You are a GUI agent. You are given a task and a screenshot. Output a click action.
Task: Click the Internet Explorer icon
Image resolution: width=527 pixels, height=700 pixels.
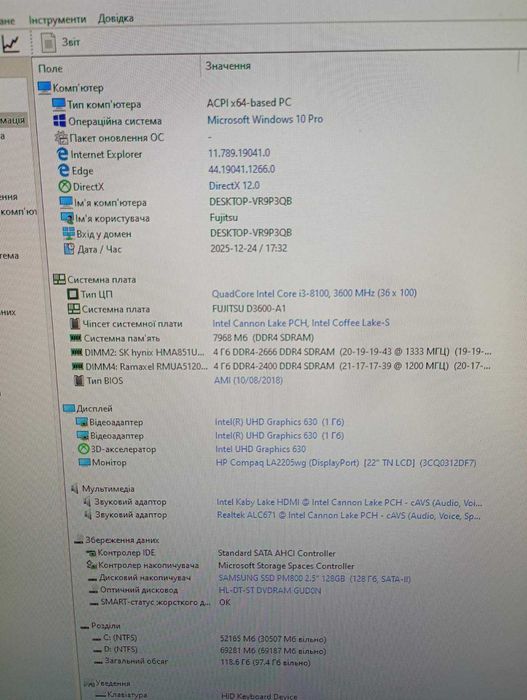(63, 154)
